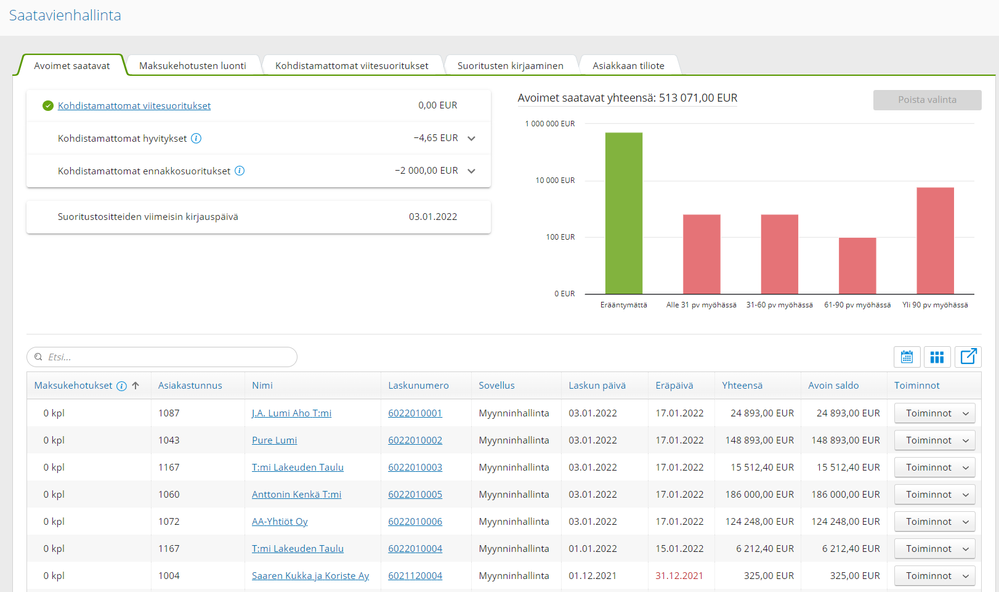Open Toiminnot dropdown for Saaren Kukka ja Koriste Ay

[x=935, y=576]
